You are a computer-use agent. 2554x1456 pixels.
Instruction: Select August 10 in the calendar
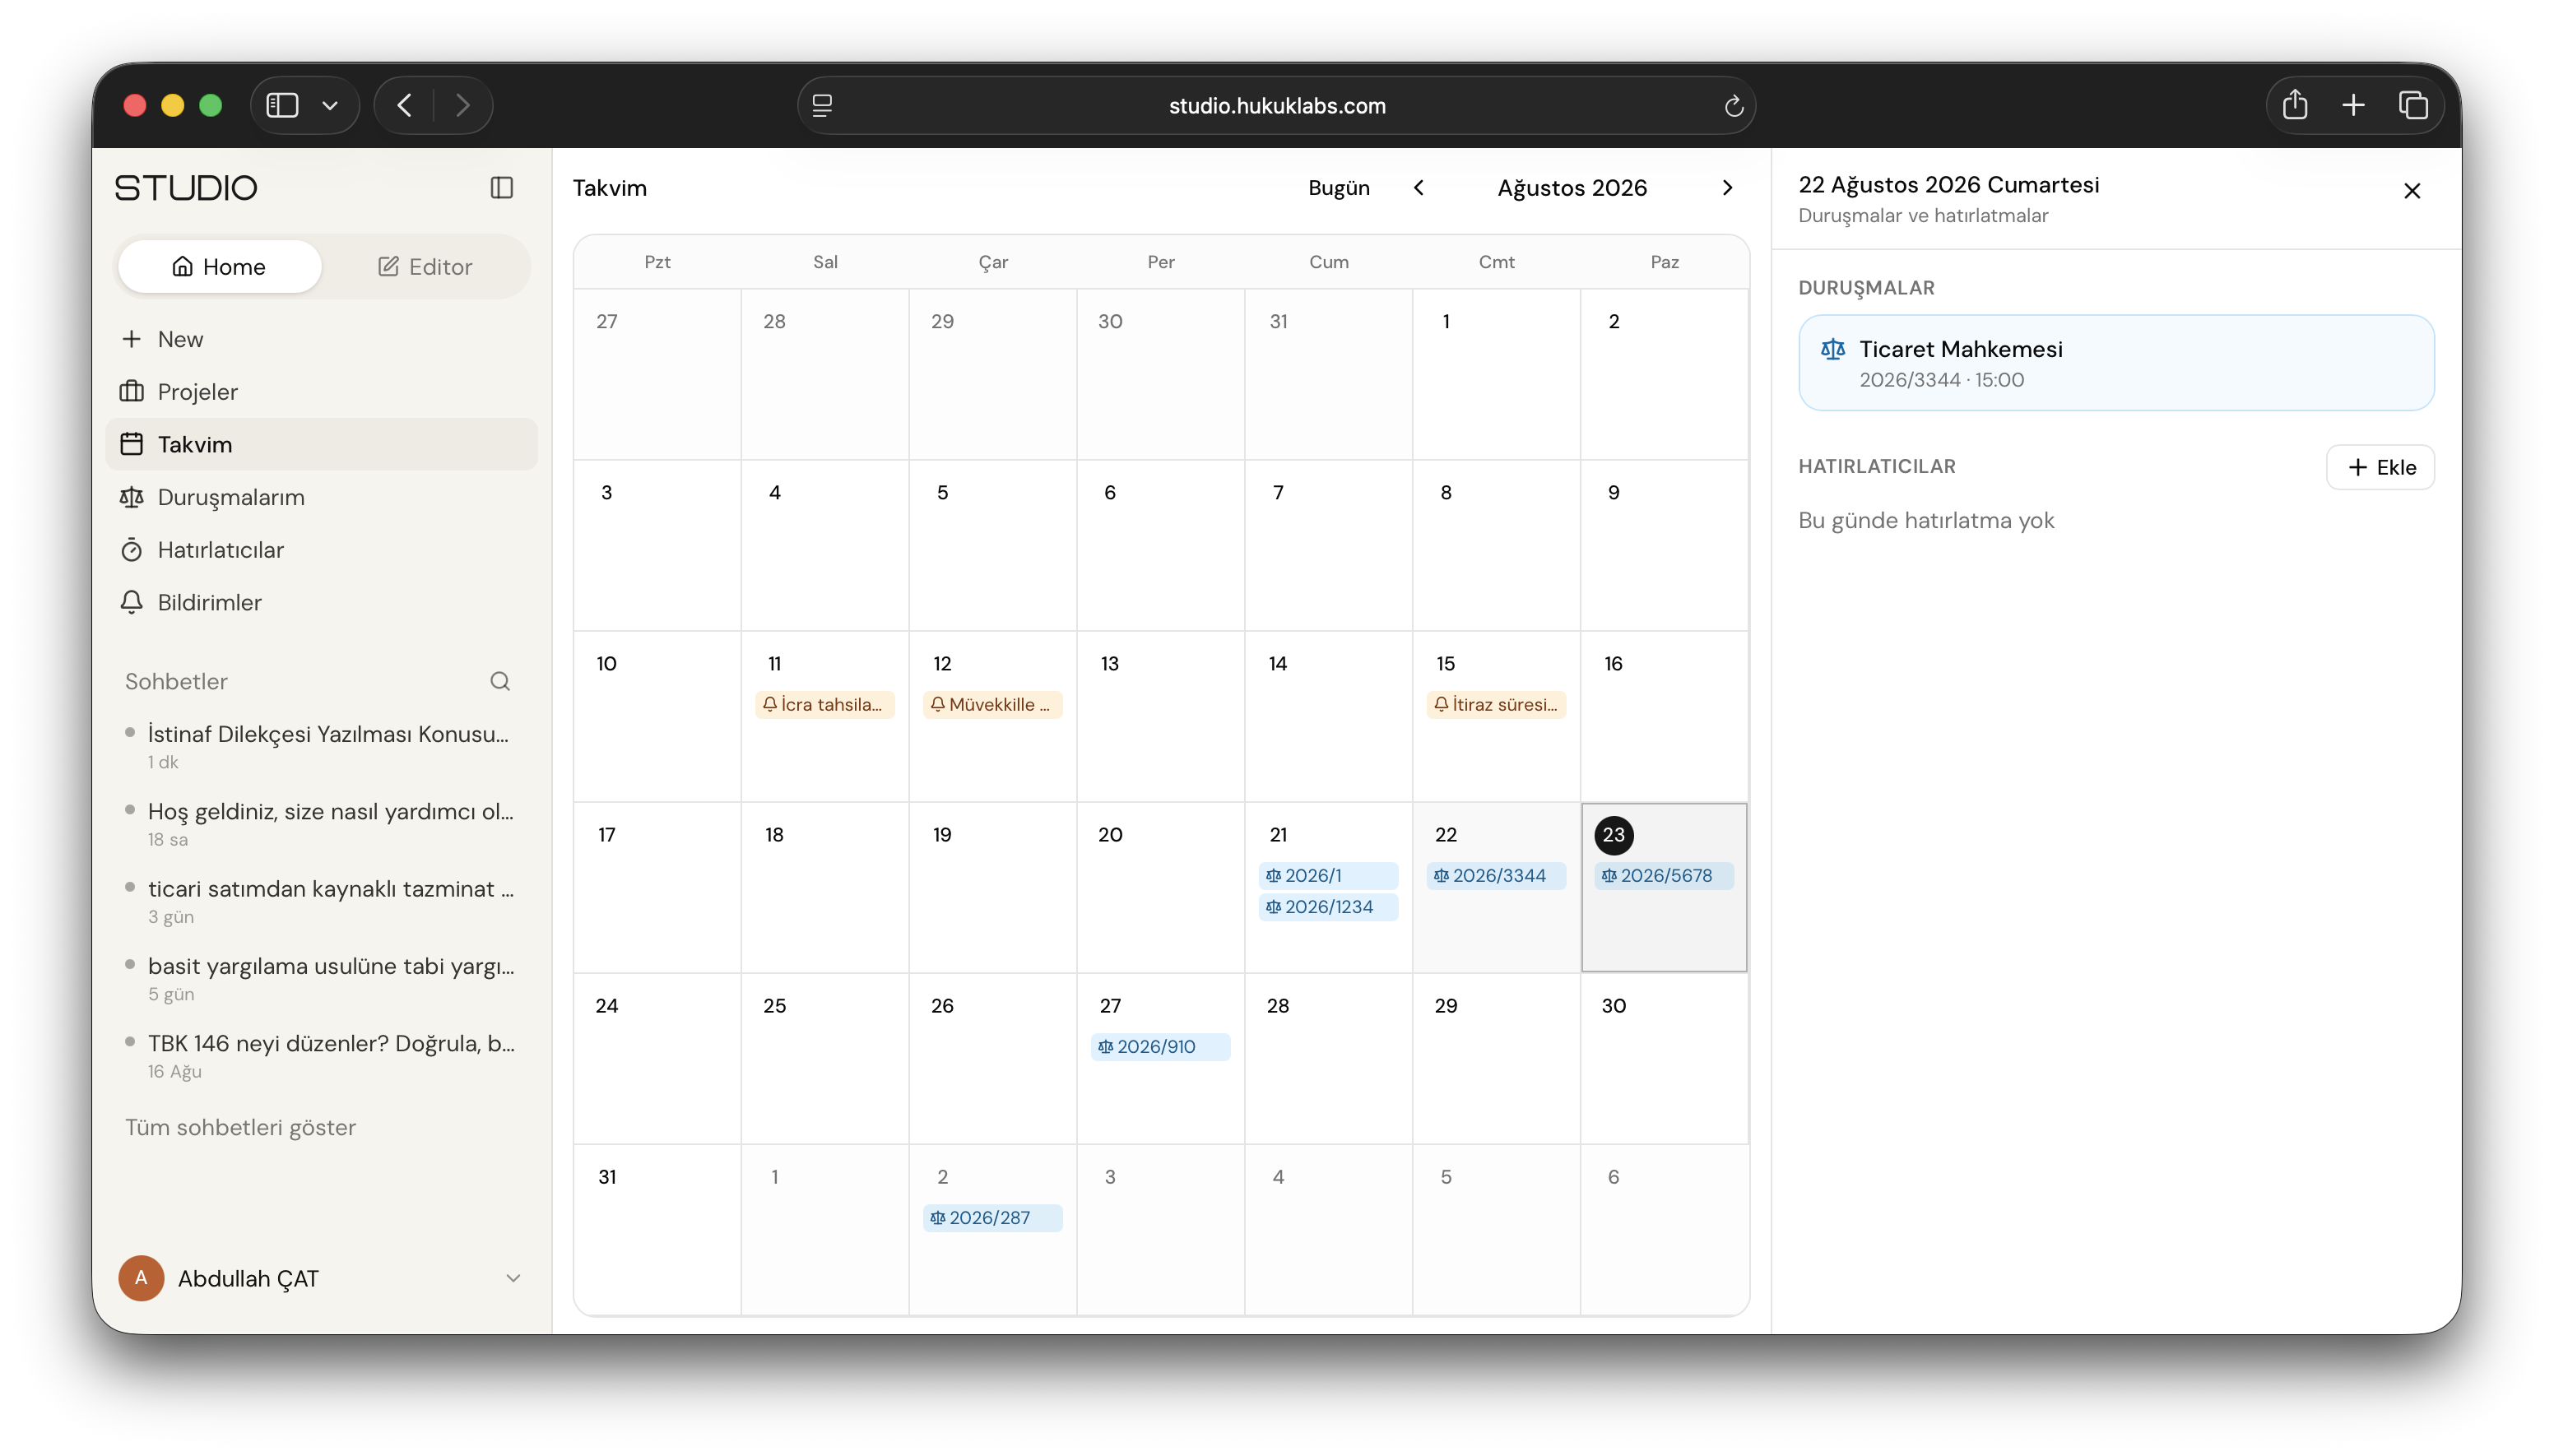click(656, 716)
